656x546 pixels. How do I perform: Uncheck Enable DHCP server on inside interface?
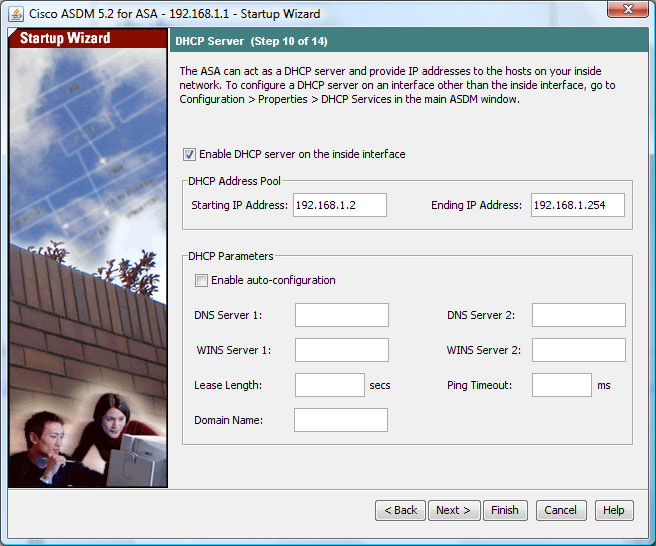tap(189, 154)
